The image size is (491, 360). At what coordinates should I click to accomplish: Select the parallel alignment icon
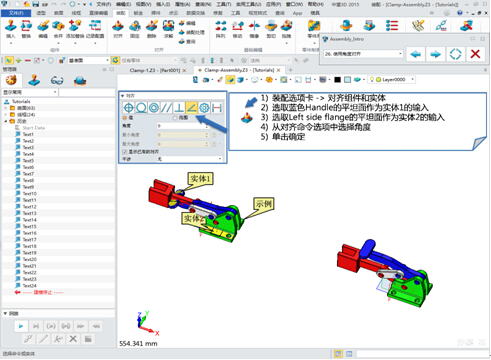[x=166, y=108]
